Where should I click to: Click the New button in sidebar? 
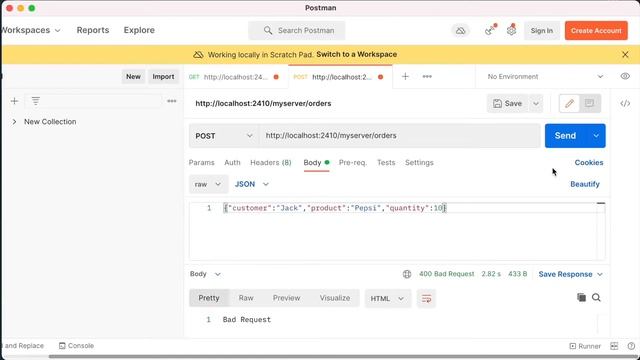click(x=133, y=77)
